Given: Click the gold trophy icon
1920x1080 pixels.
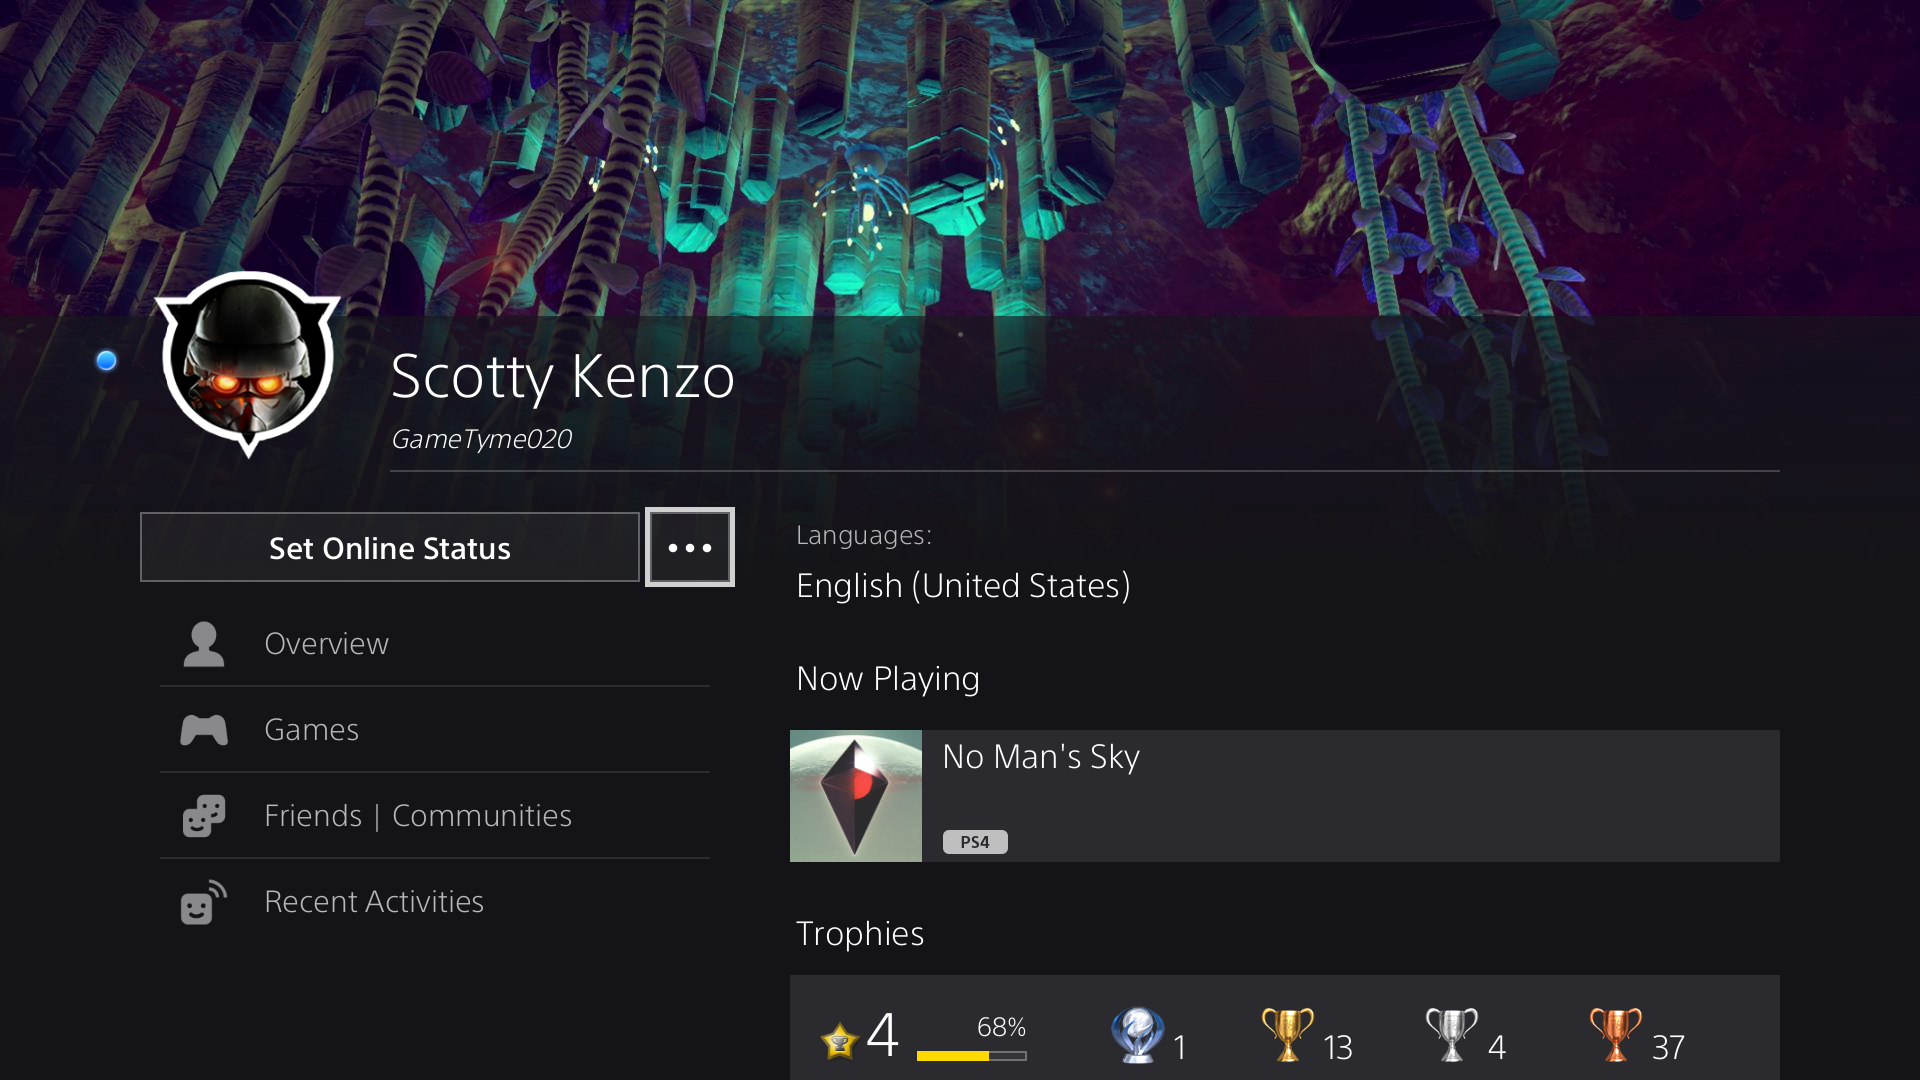Looking at the screenshot, I should [1287, 1035].
